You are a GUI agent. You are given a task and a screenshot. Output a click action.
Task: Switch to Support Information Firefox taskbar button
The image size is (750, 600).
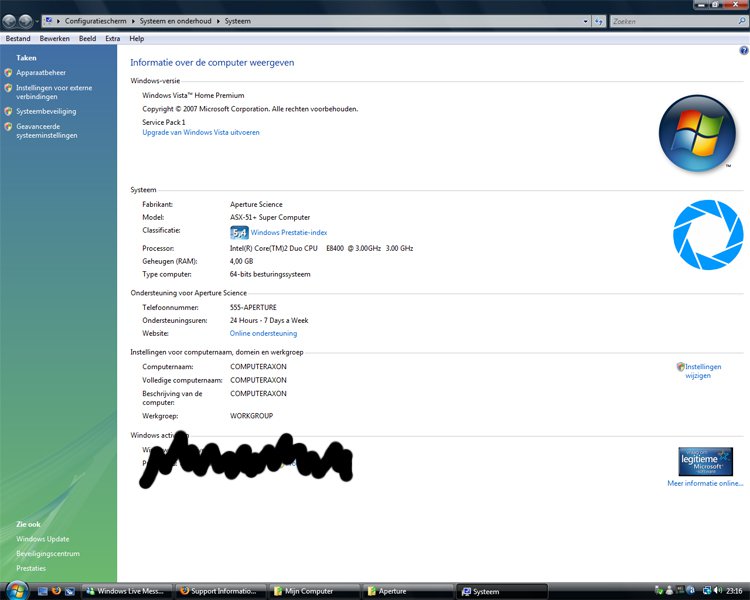tap(221, 591)
